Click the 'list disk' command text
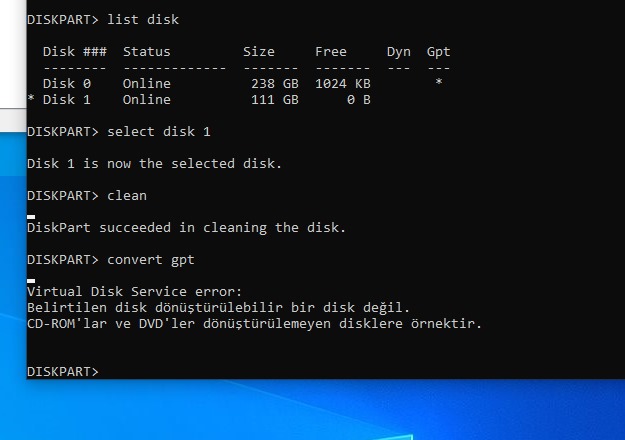Screen dimensions: 625x440 143,20
